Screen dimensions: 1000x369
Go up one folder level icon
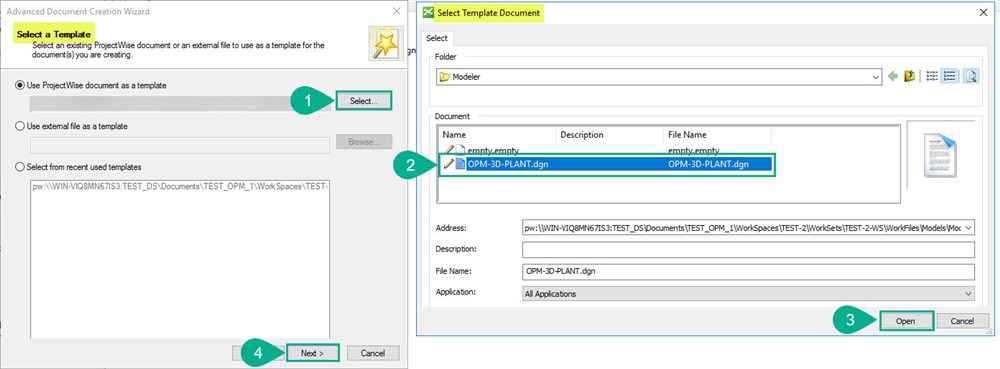(909, 76)
